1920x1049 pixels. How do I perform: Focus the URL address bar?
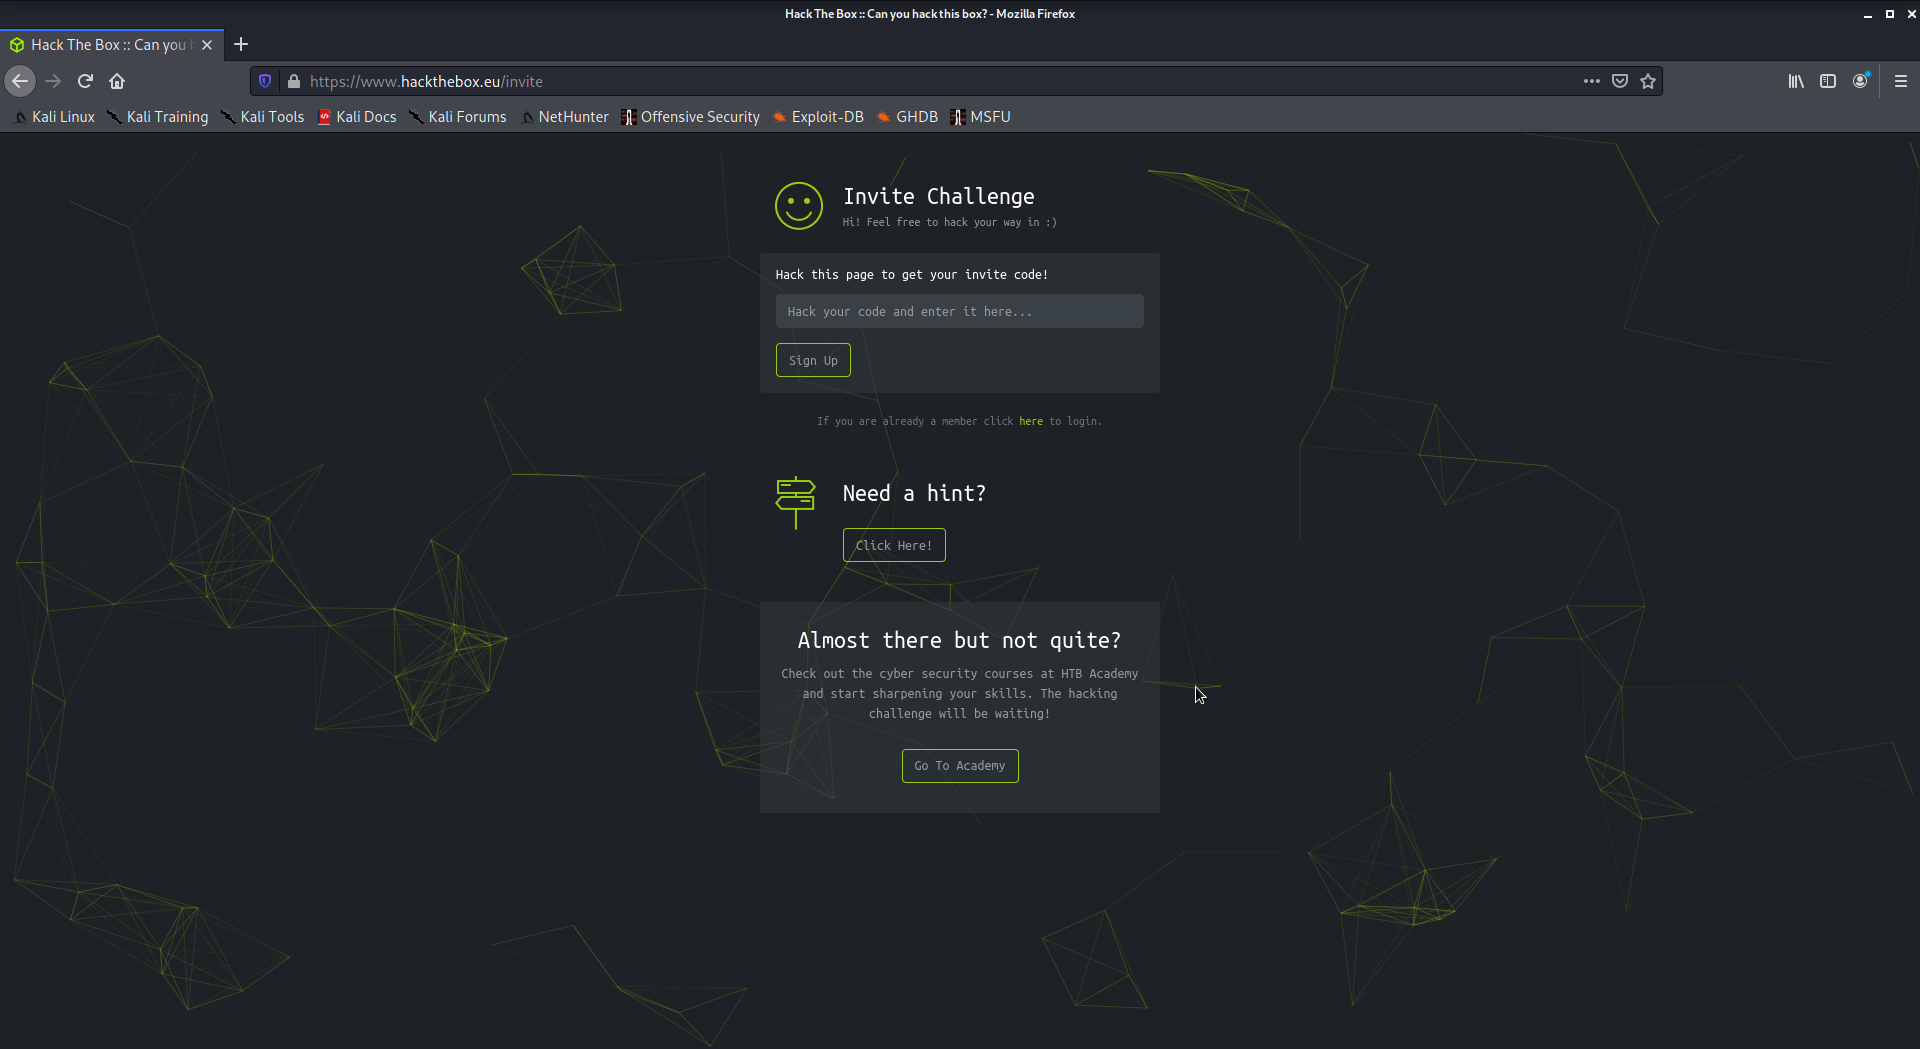[x=940, y=81]
